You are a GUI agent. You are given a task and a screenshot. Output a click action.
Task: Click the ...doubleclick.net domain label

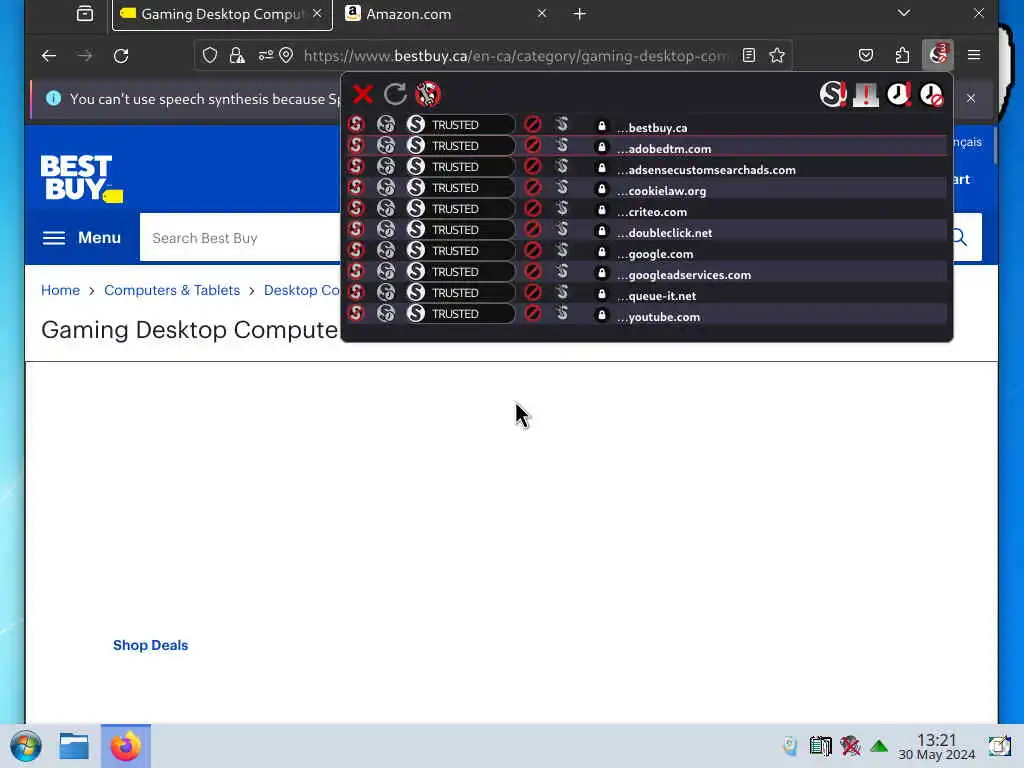(664, 232)
